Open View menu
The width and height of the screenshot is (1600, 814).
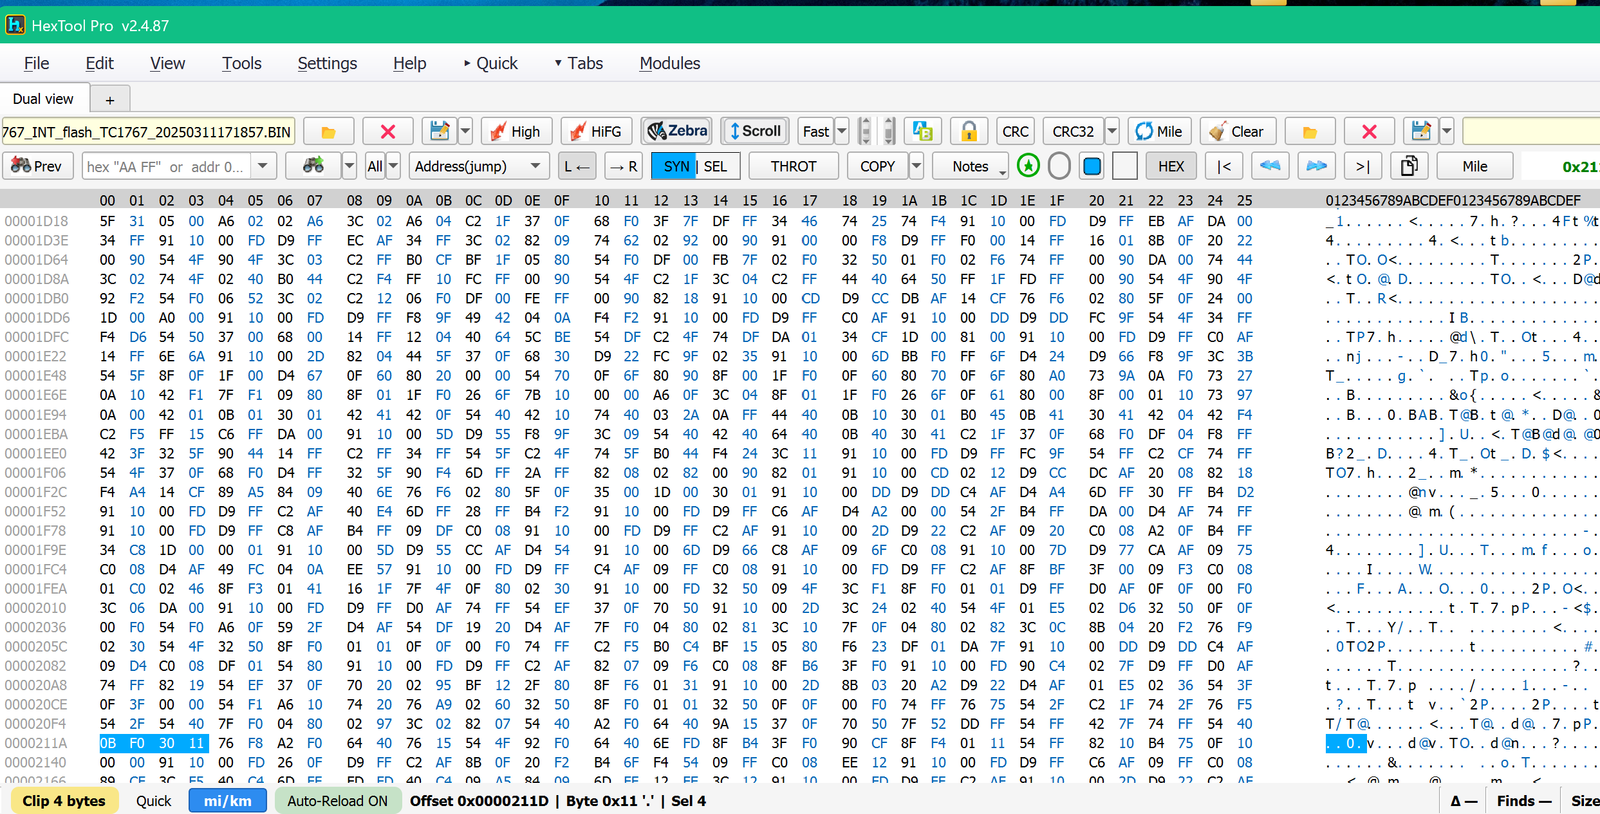tap(167, 63)
